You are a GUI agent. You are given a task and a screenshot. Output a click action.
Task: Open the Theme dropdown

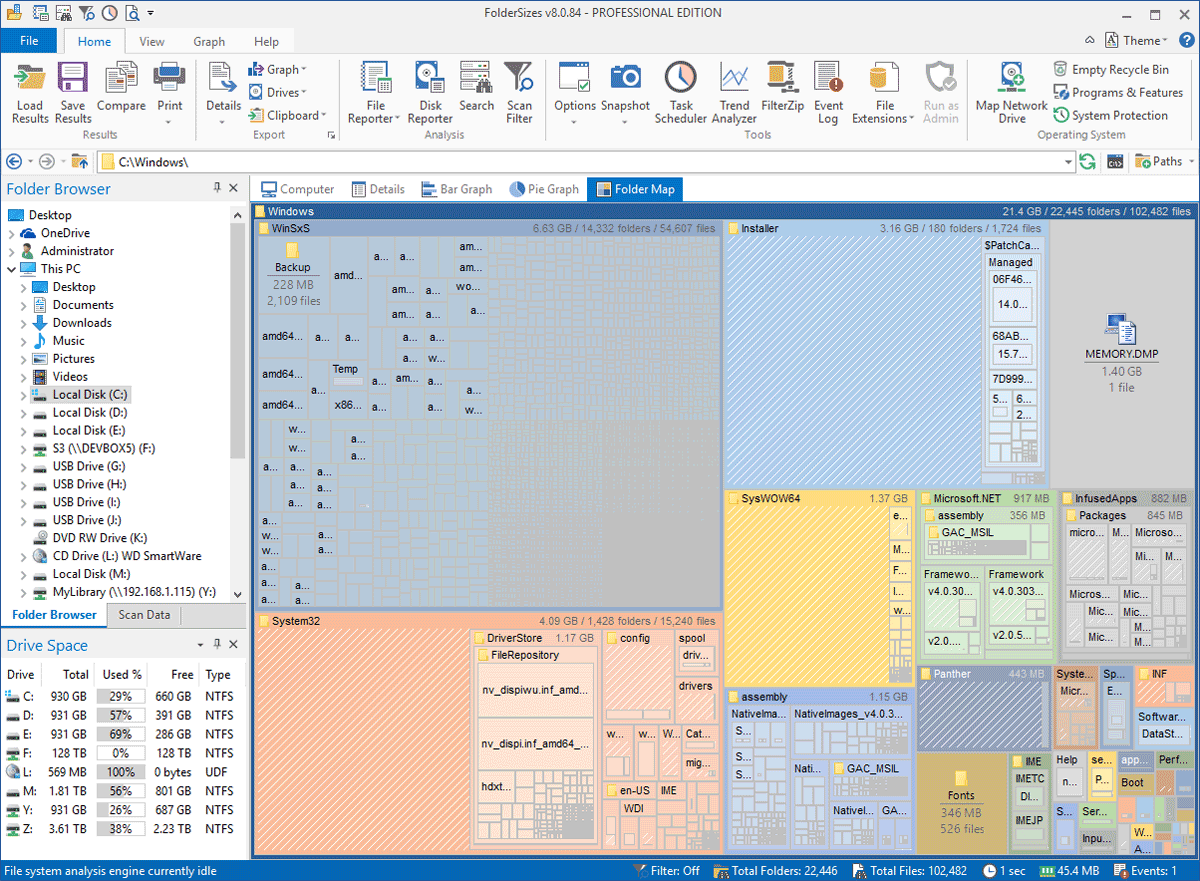click(1136, 41)
